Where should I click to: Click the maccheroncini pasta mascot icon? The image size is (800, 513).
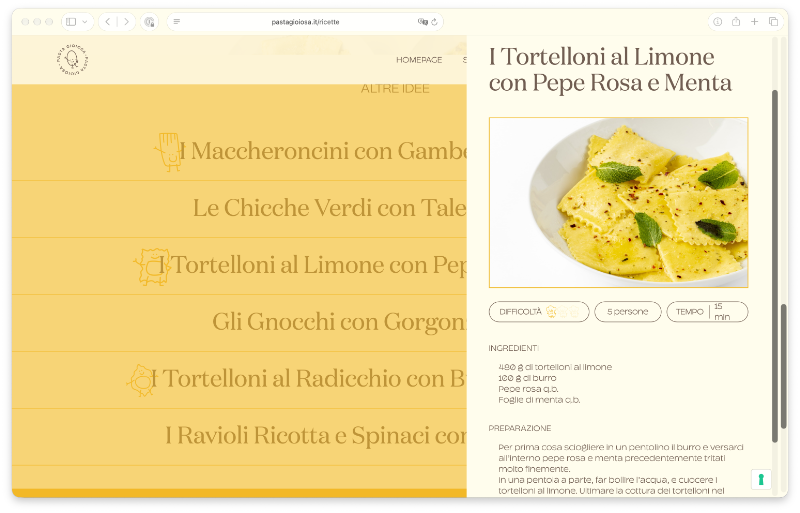click(x=168, y=152)
